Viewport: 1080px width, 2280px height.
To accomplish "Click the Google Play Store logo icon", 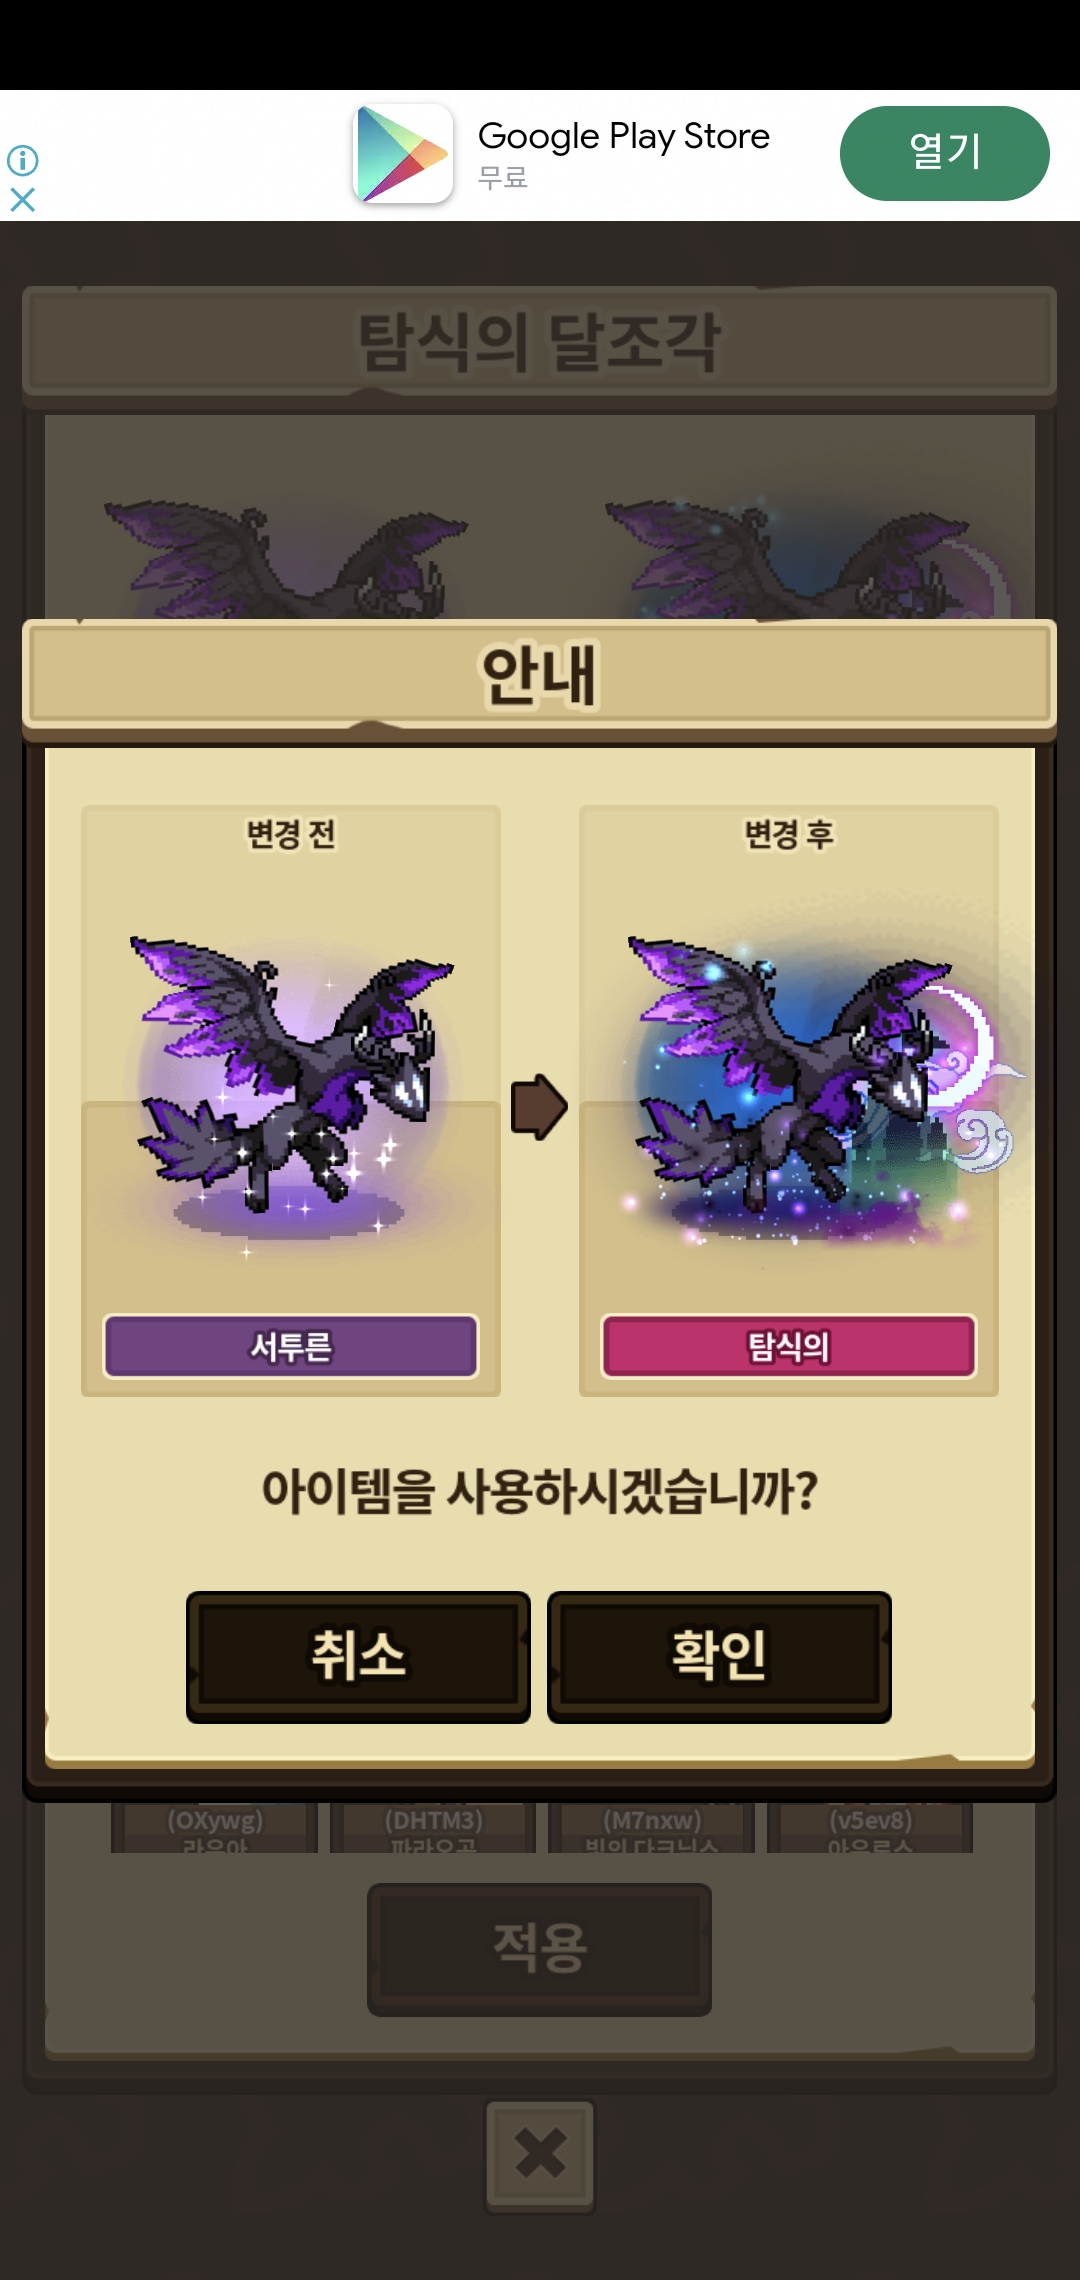I will (403, 154).
